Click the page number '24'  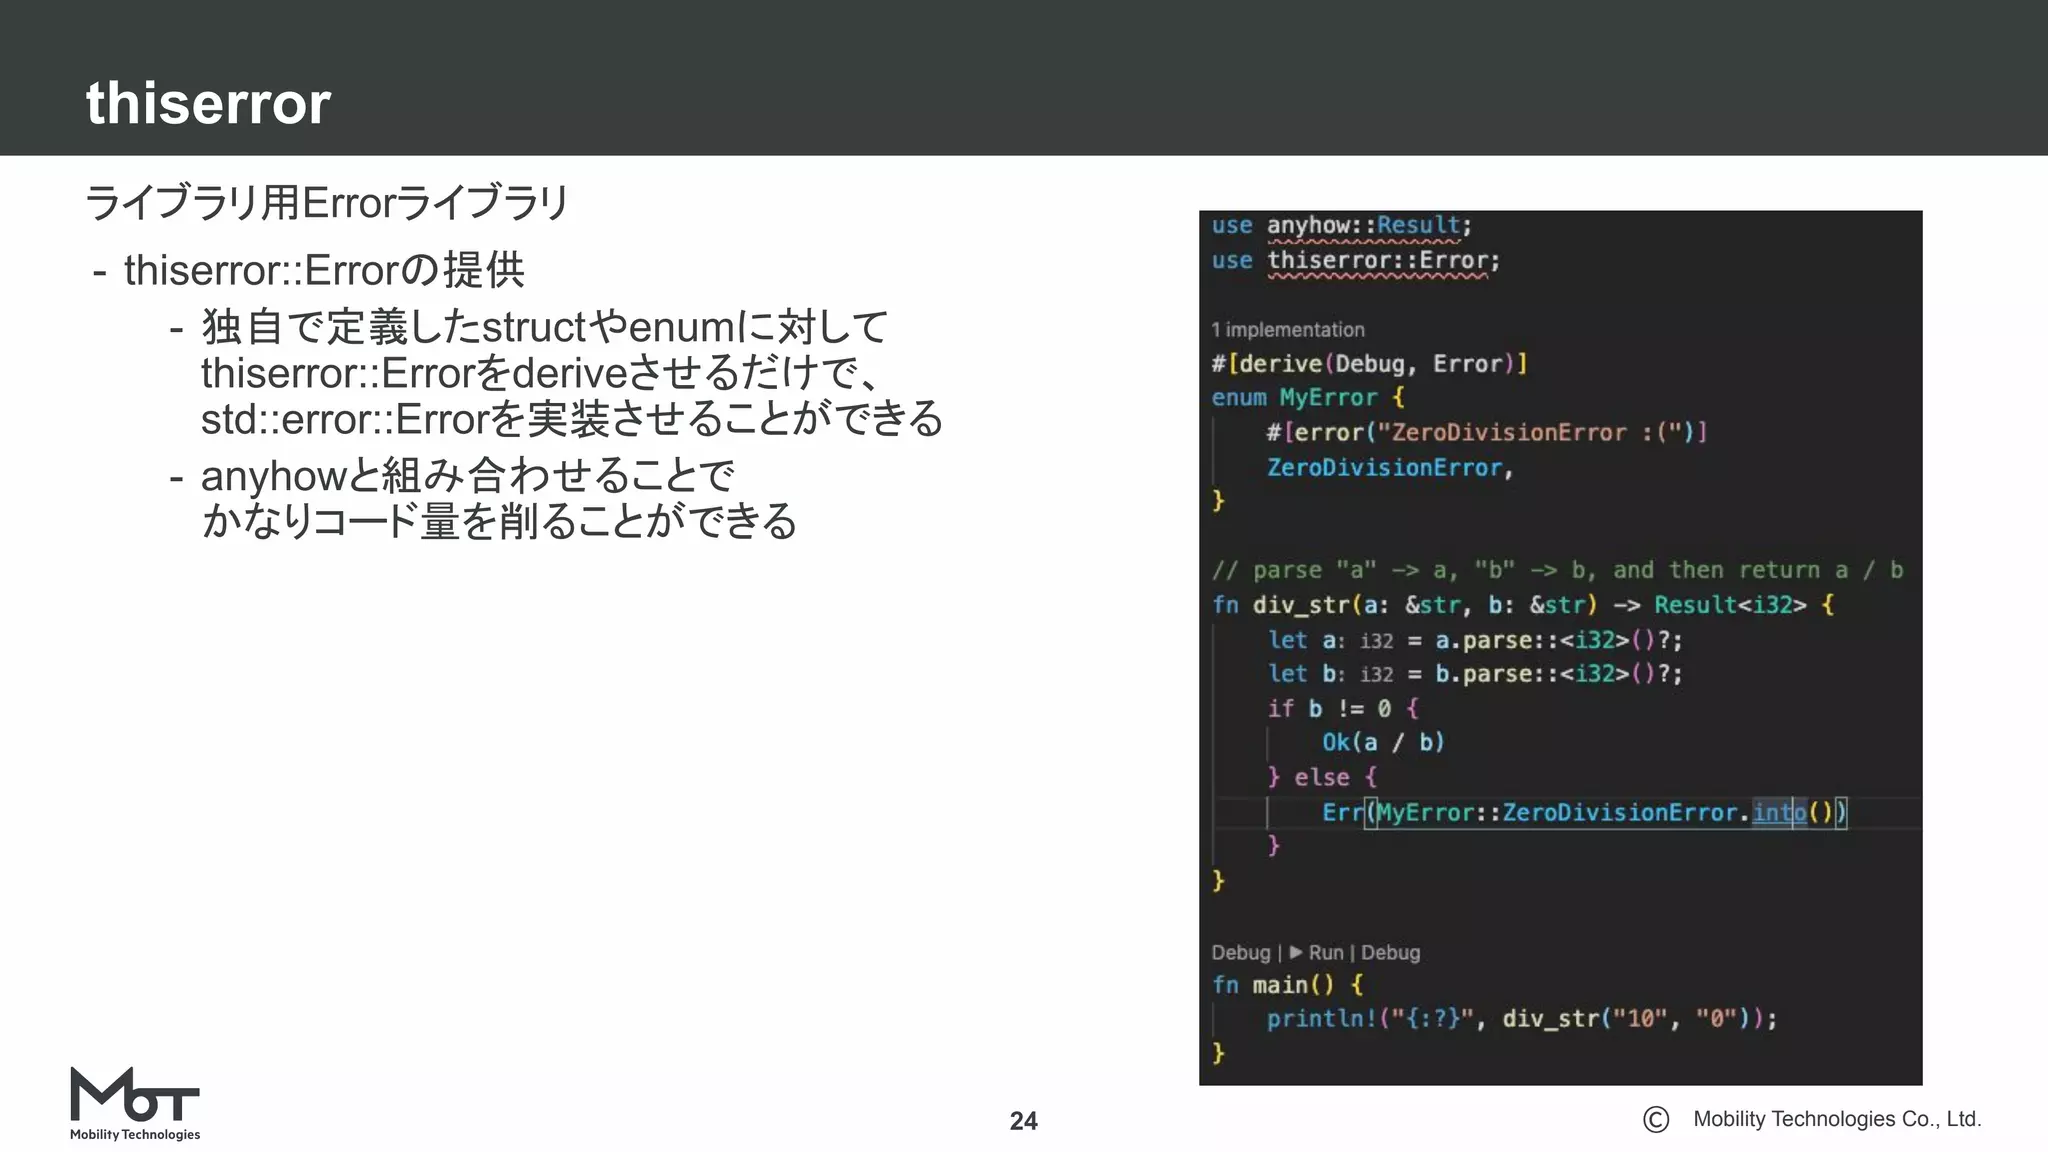pos(1024,1121)
